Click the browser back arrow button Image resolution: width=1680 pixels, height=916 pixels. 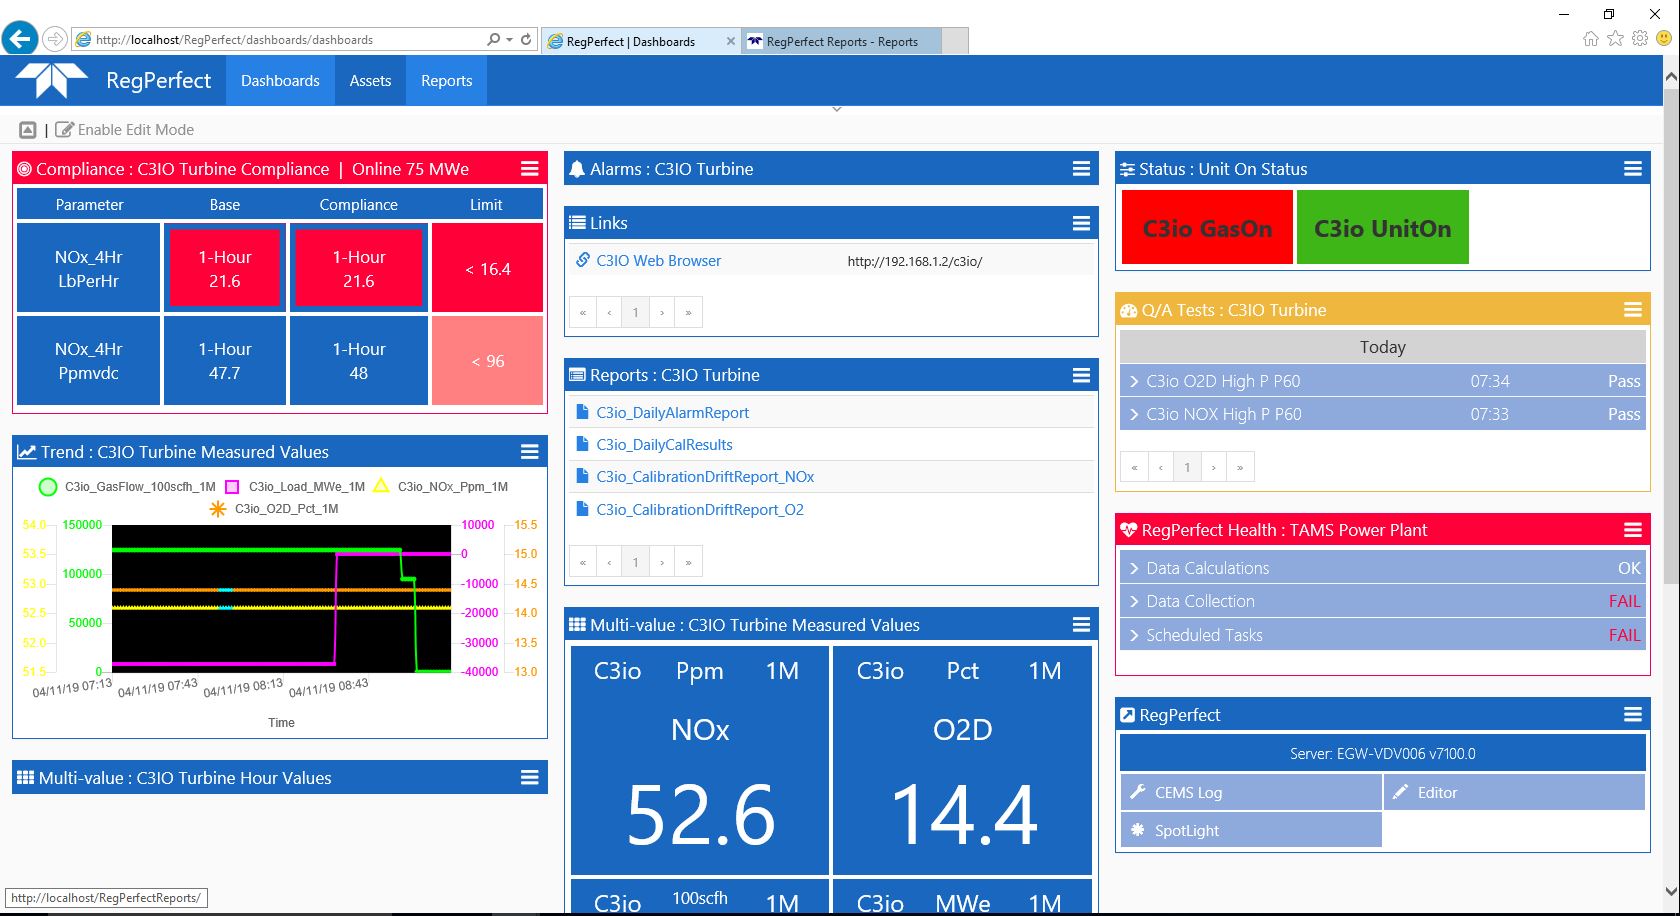click(20, 39)
